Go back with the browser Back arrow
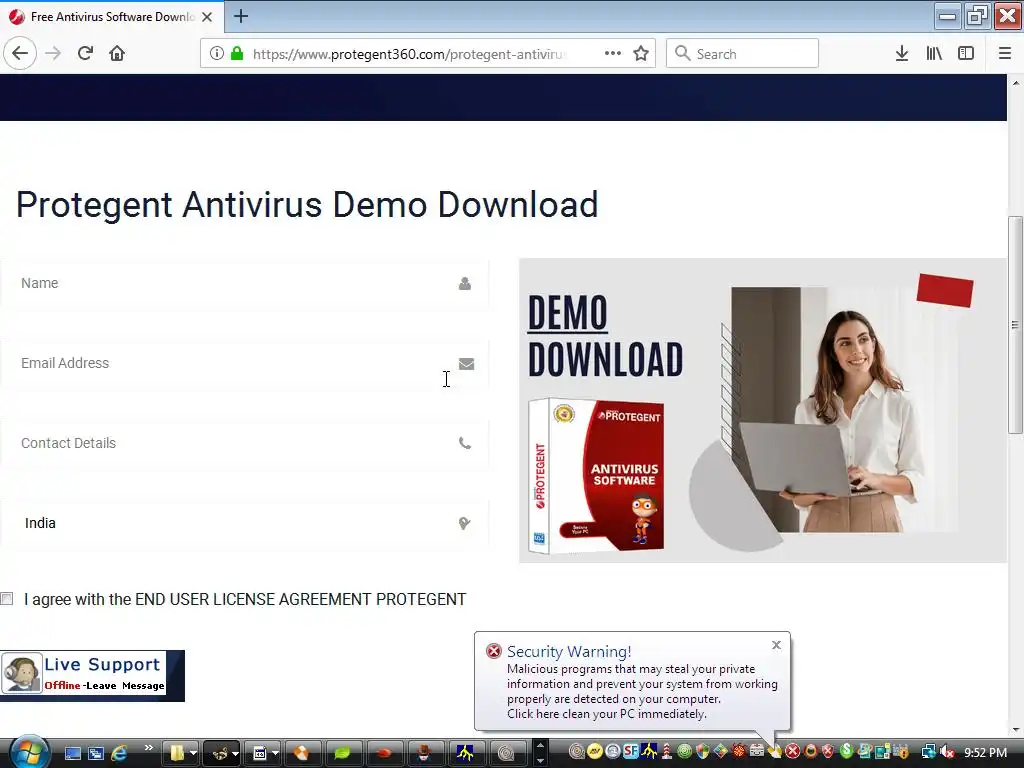Screen dimensions: 1024x768 (20, 54)
